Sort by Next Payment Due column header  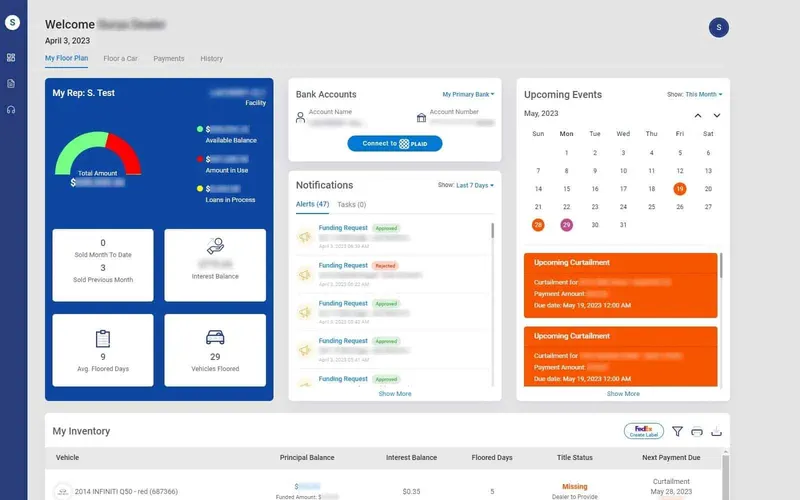[x=671, y=458]
